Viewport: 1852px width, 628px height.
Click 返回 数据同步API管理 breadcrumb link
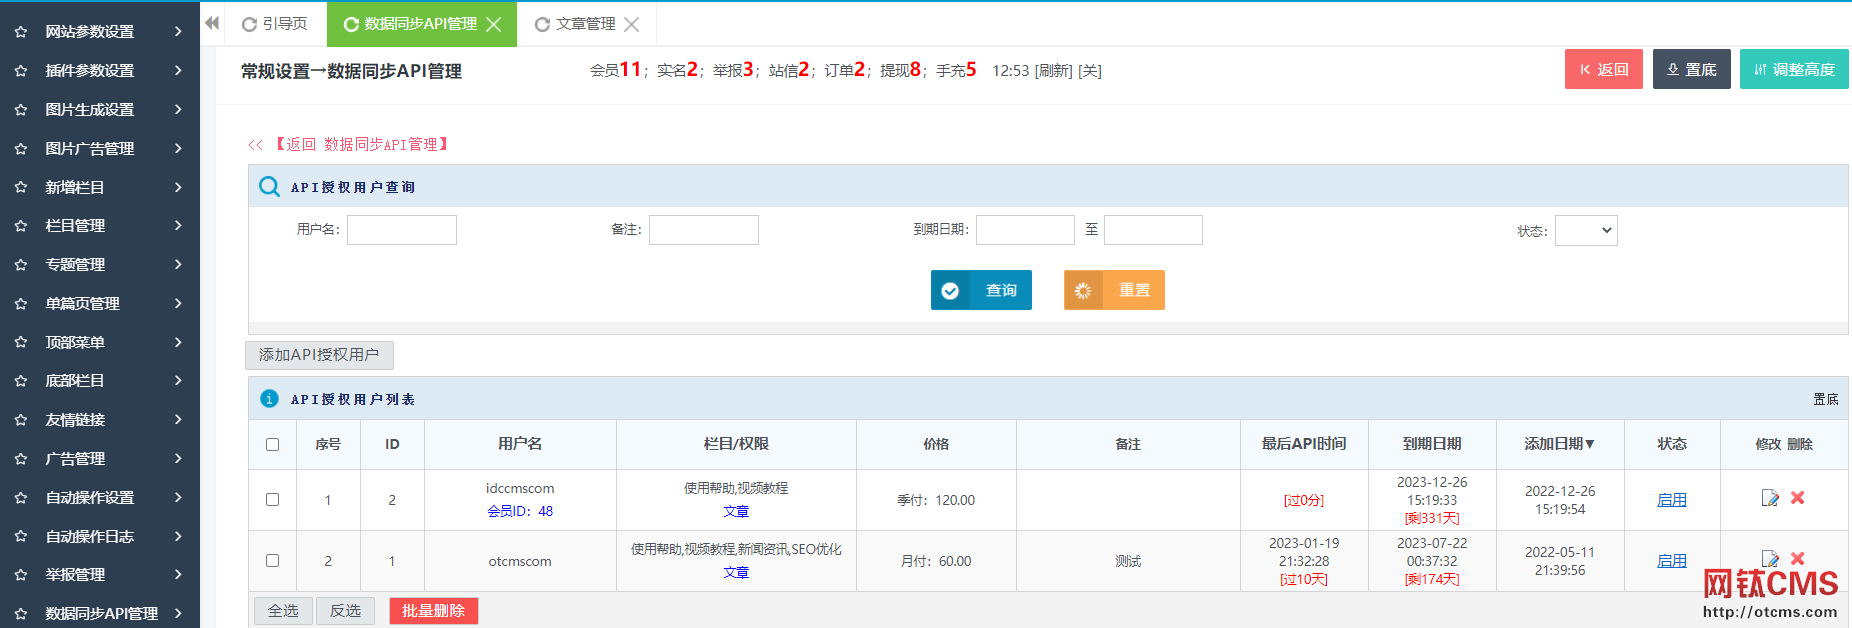(349, 145)
